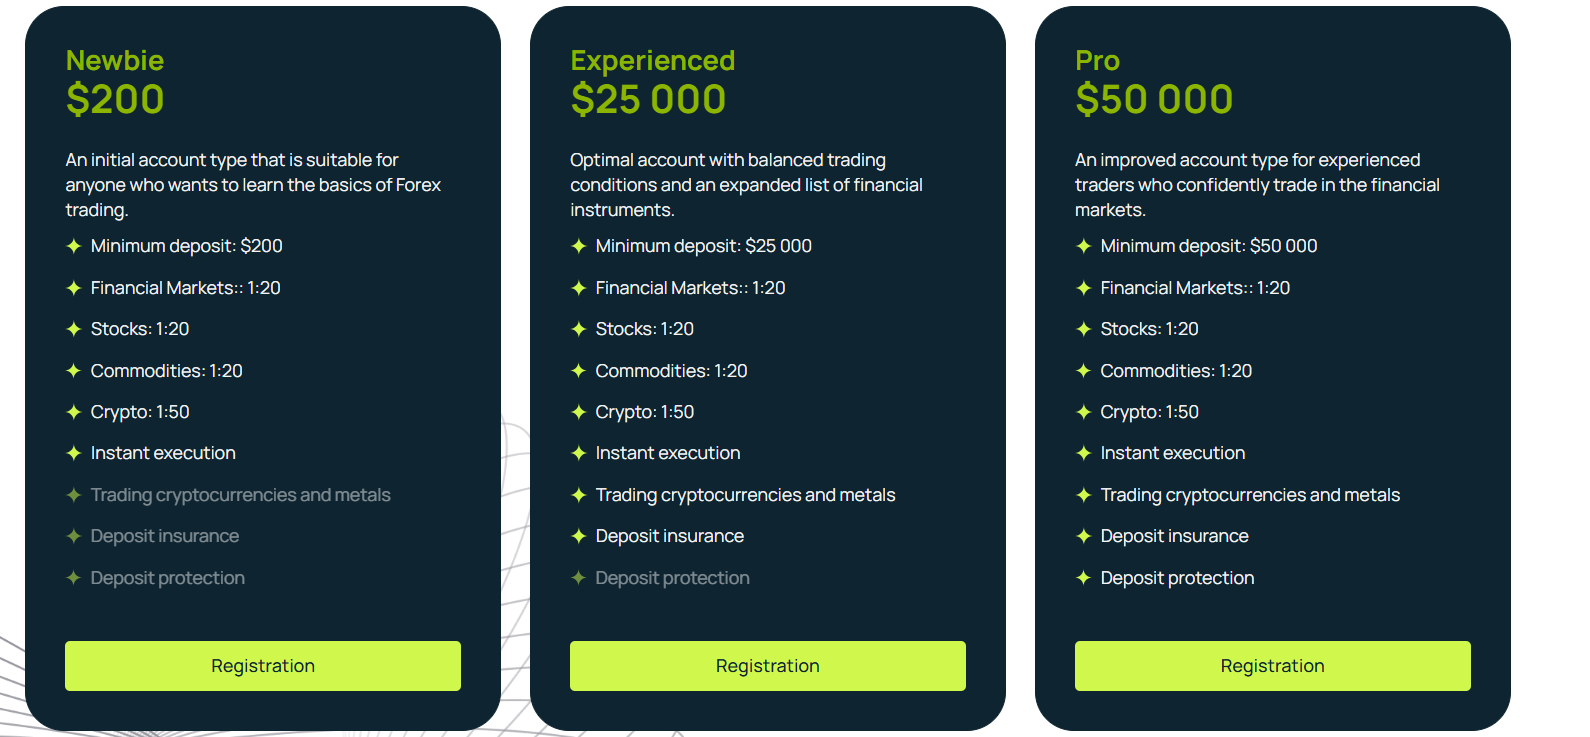Click Newbie's greyed Deposit protection item
Viewport: 1590px width, 737px height.
coord(168,578)
